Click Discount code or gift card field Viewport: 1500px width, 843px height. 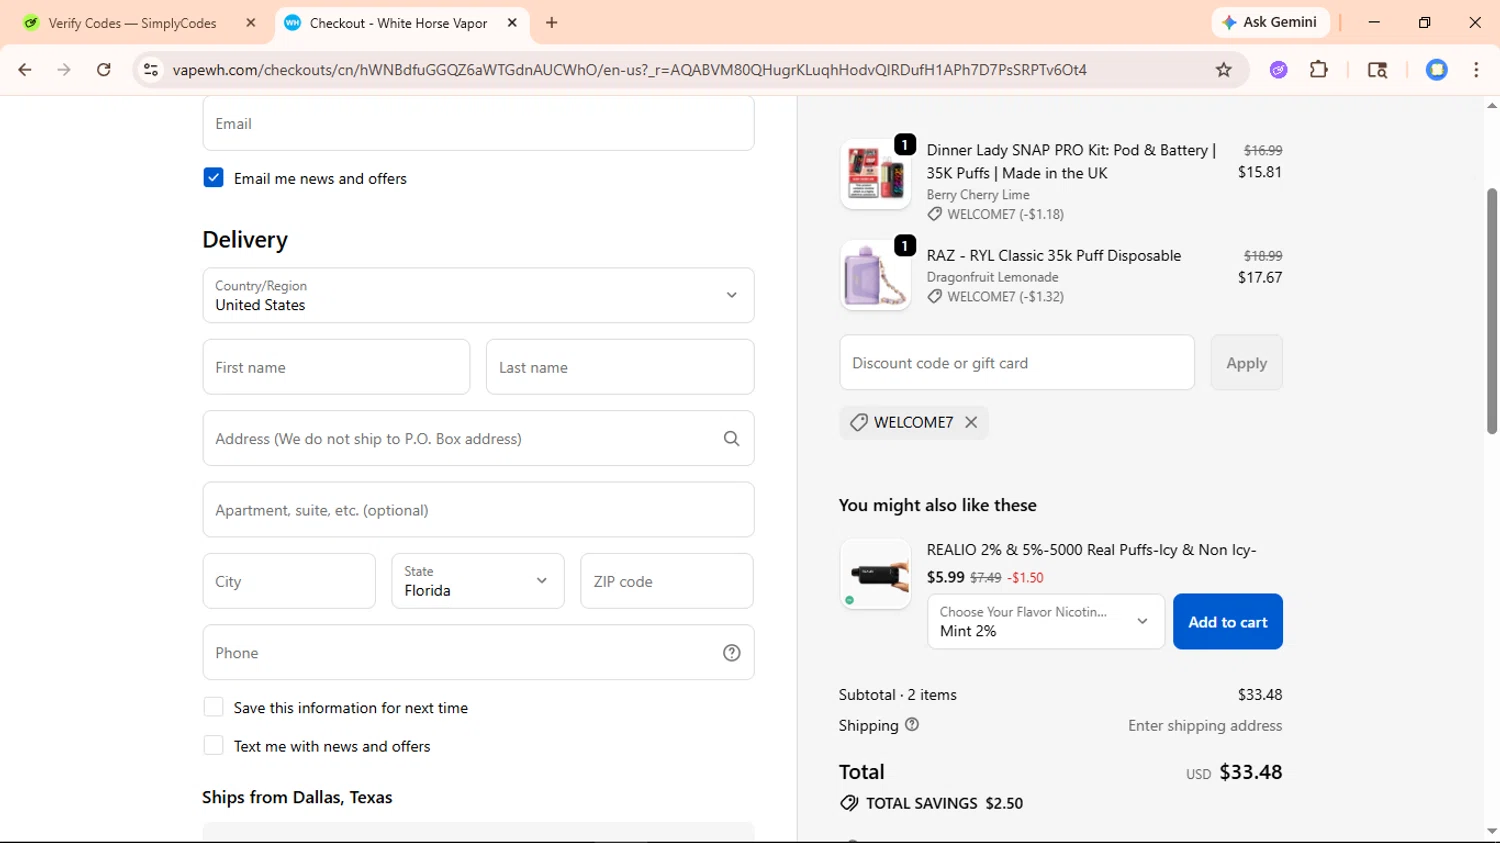point(1017,362)
